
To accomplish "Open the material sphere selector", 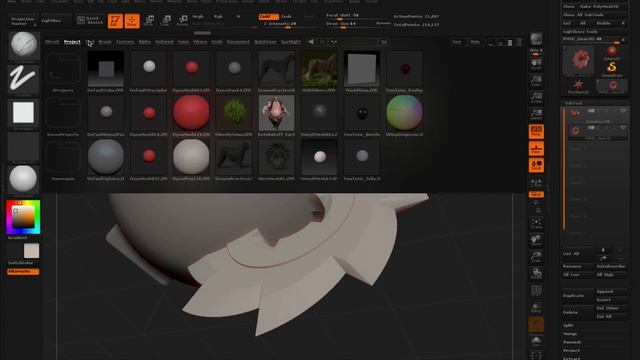I will (x=23, y=179).
